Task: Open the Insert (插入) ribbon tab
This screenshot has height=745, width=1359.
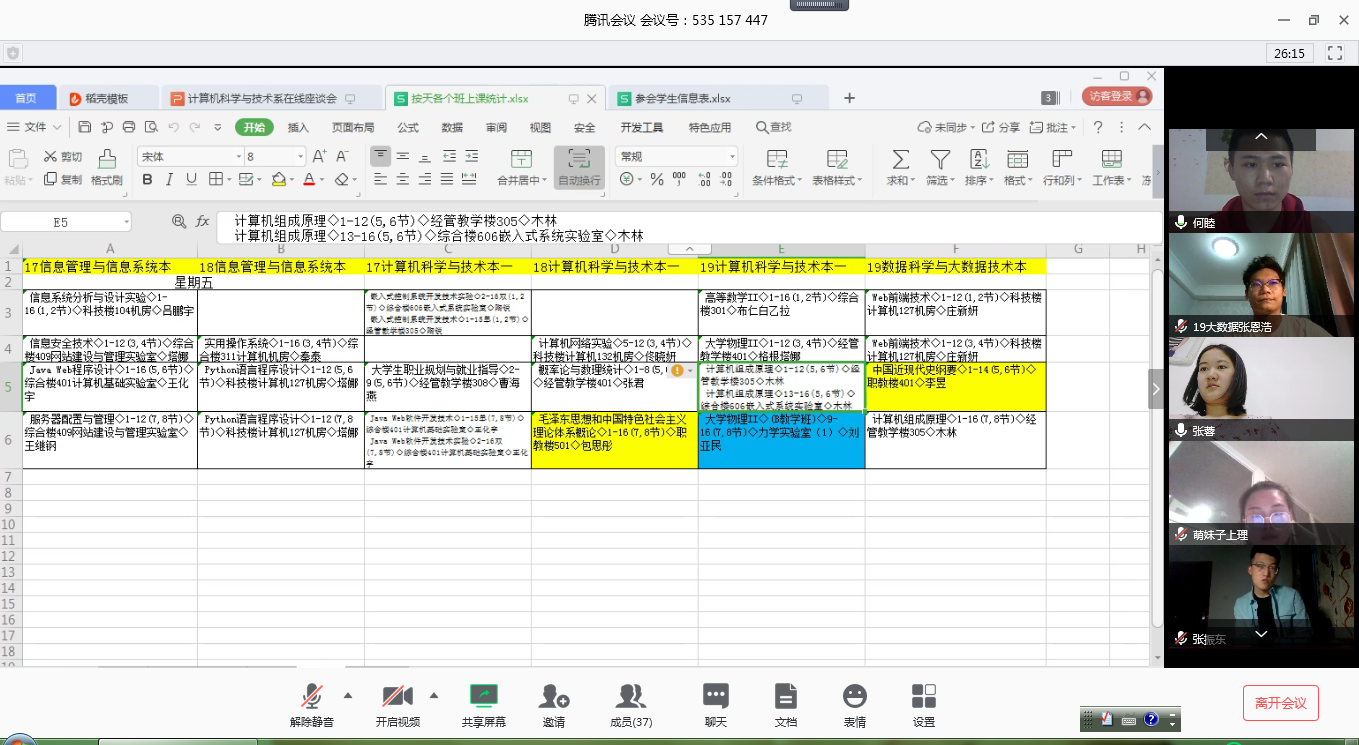Action: pos(298,127)
